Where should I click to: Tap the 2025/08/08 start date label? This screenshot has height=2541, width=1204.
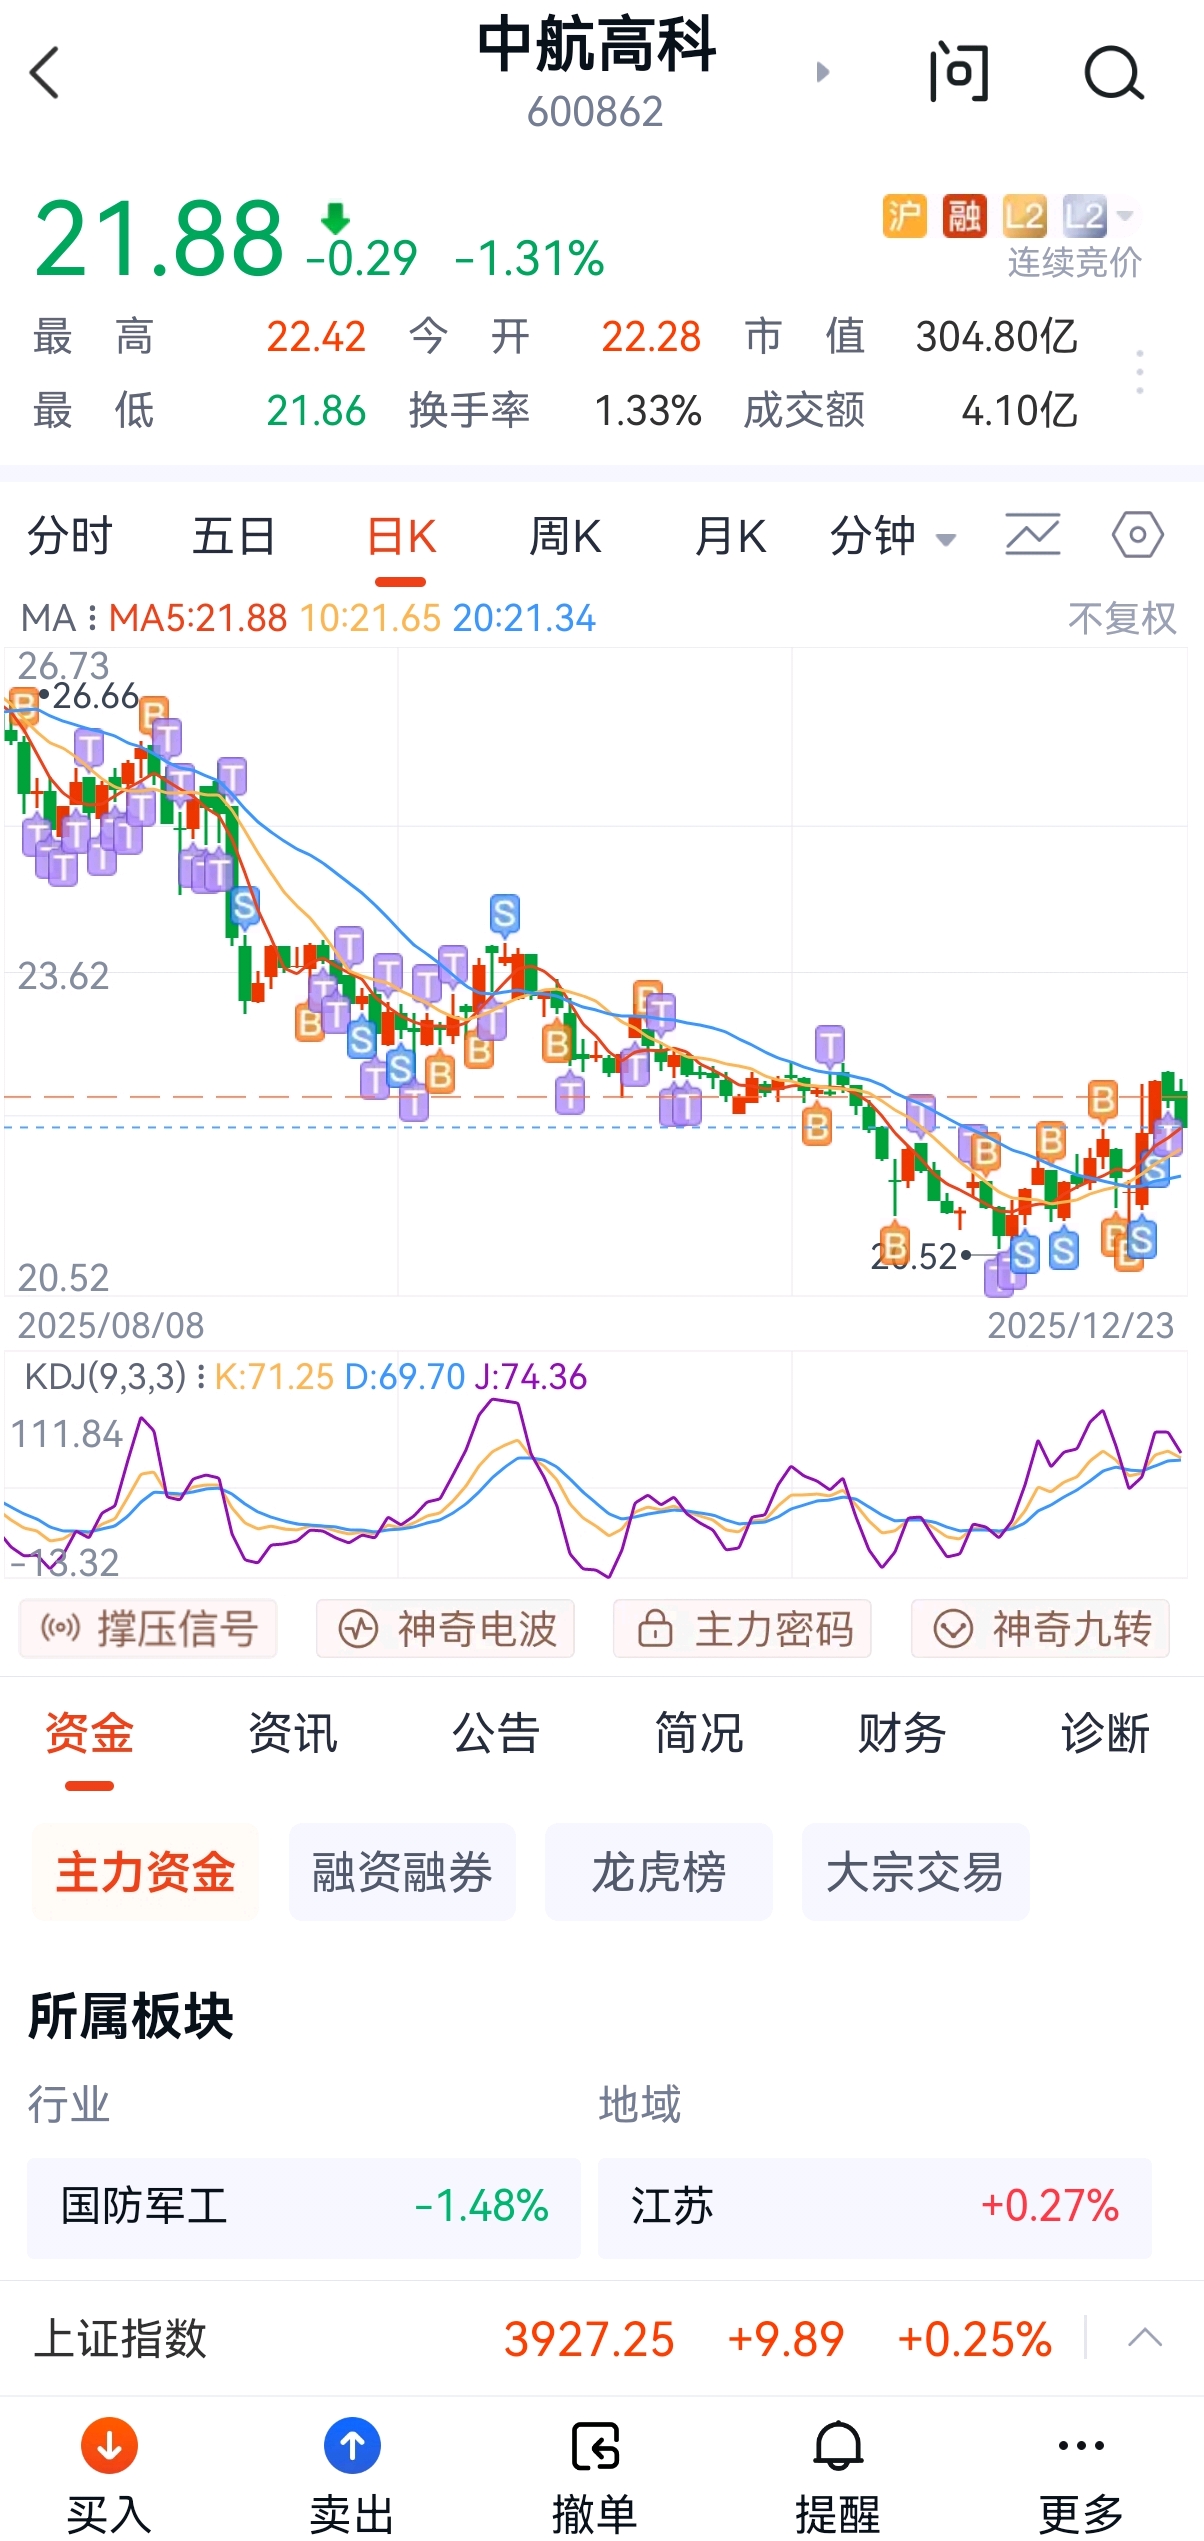pos(111,1326)
